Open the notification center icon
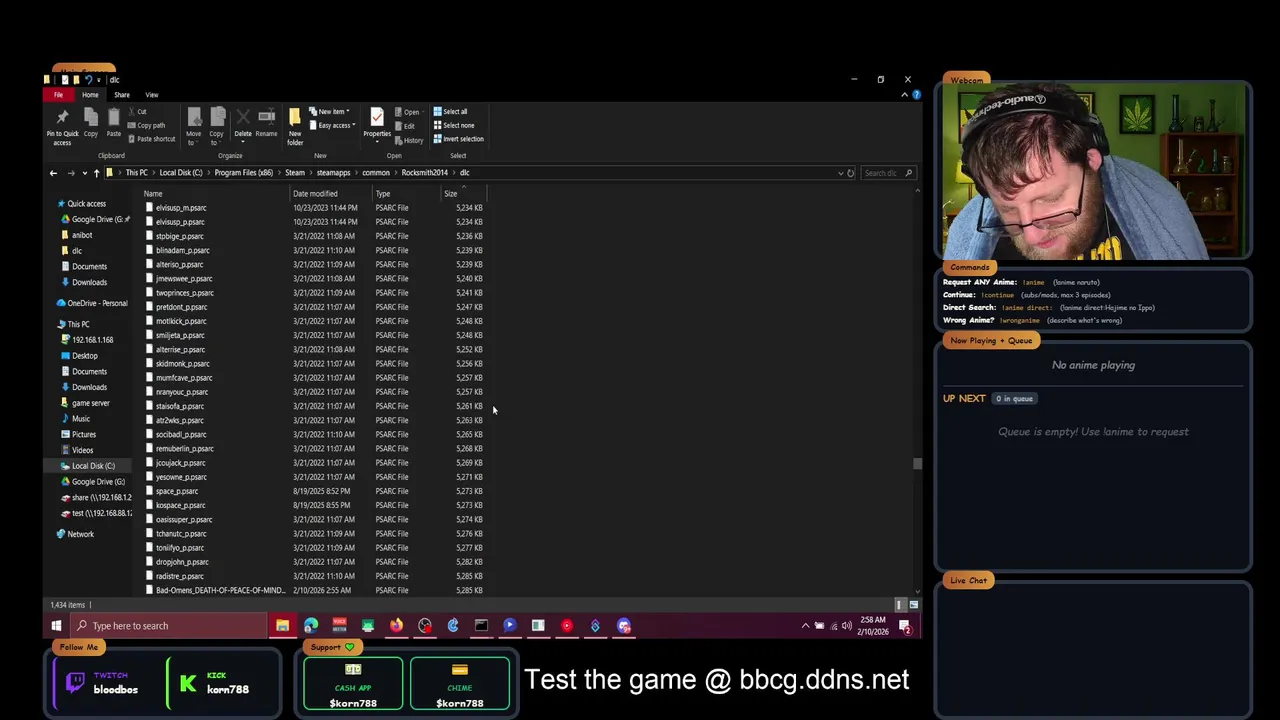Image resolution: width=1280 pixels, height=720 pixels. 905,626
